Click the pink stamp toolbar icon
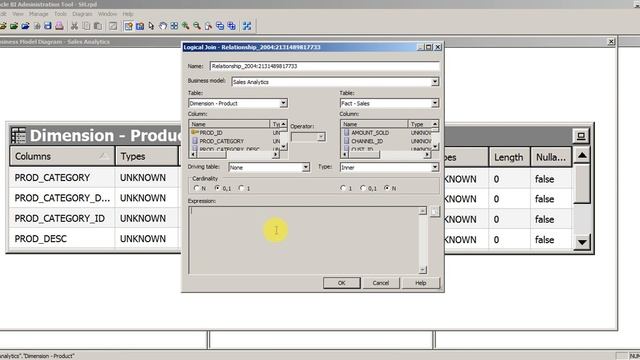Image resolution: width=640 pixels, height=360 pixels. (59, 26)
